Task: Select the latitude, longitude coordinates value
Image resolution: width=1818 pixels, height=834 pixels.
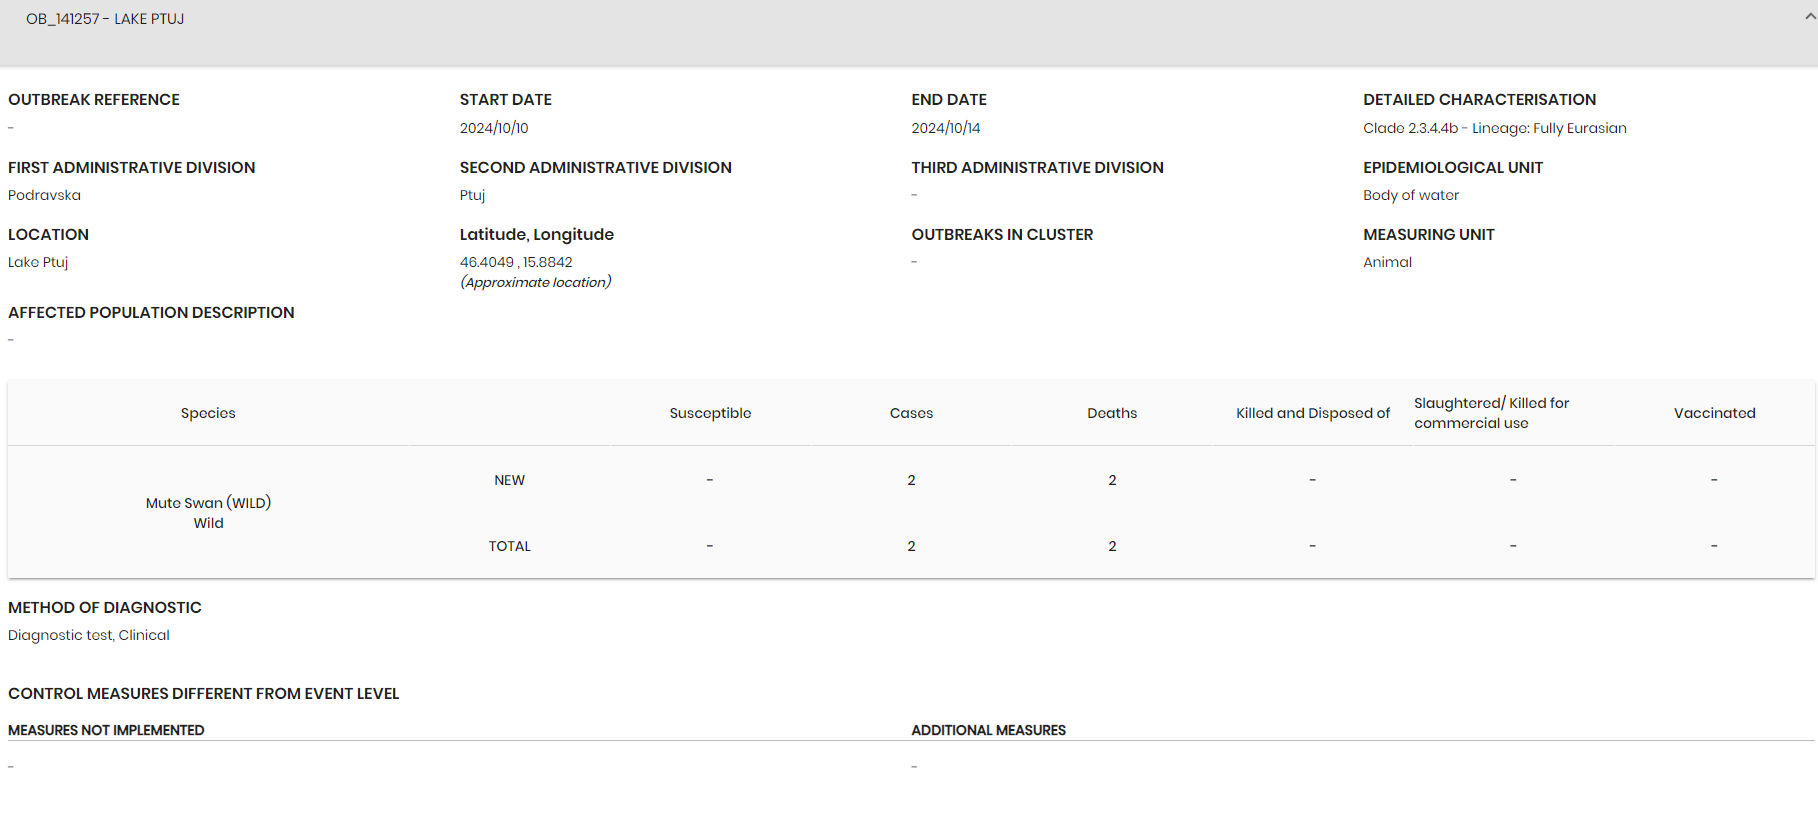Action: [516, 262]
